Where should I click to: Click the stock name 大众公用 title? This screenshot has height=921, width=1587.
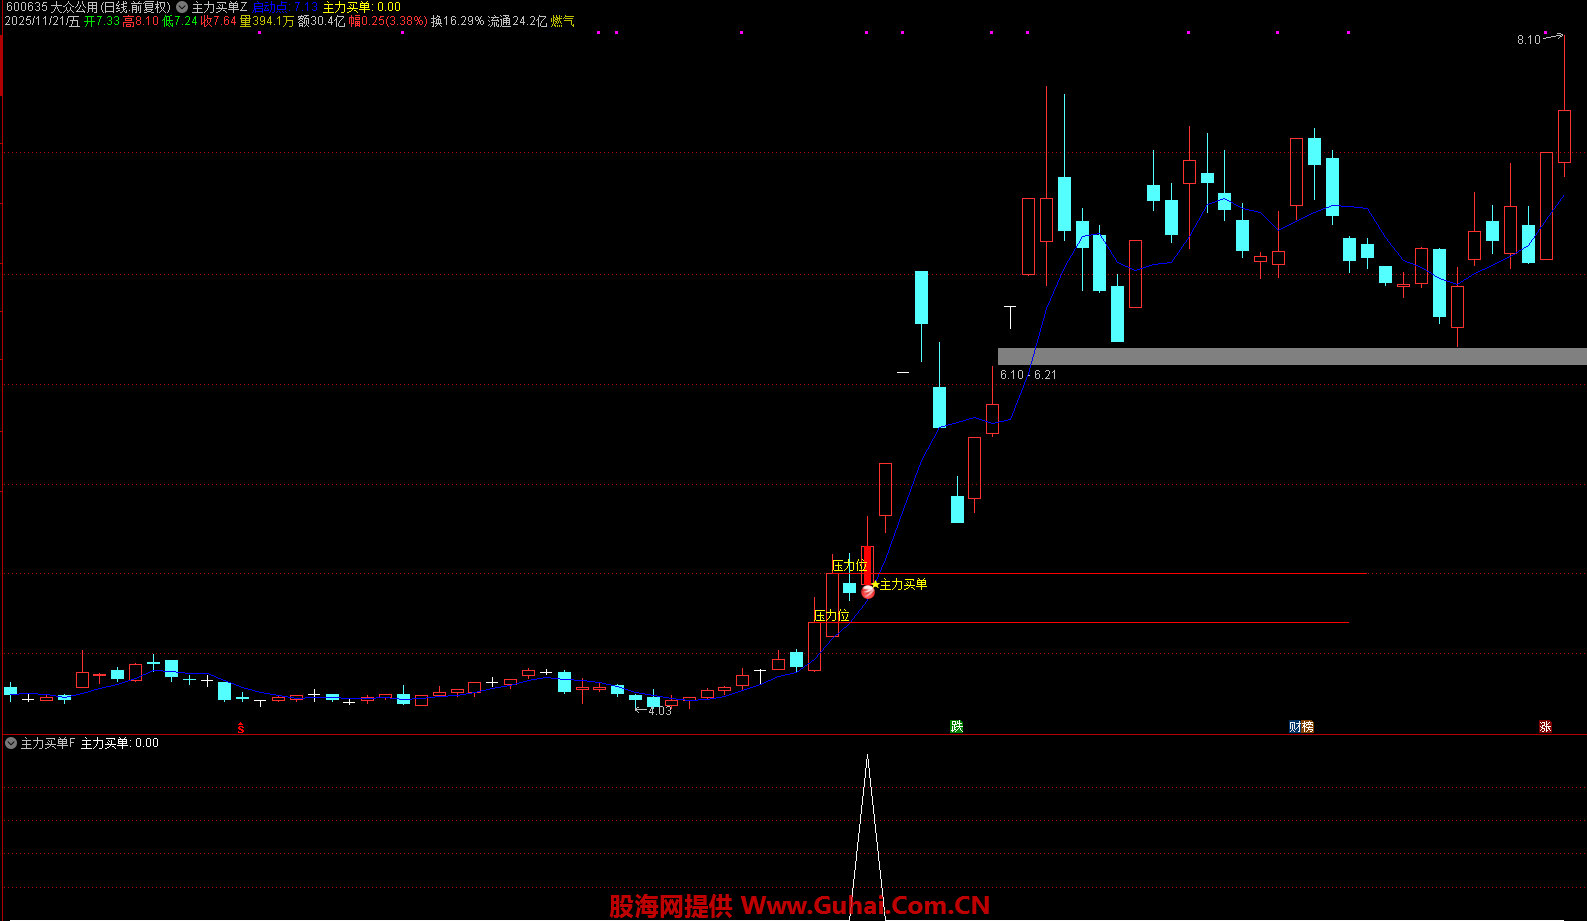75,7
